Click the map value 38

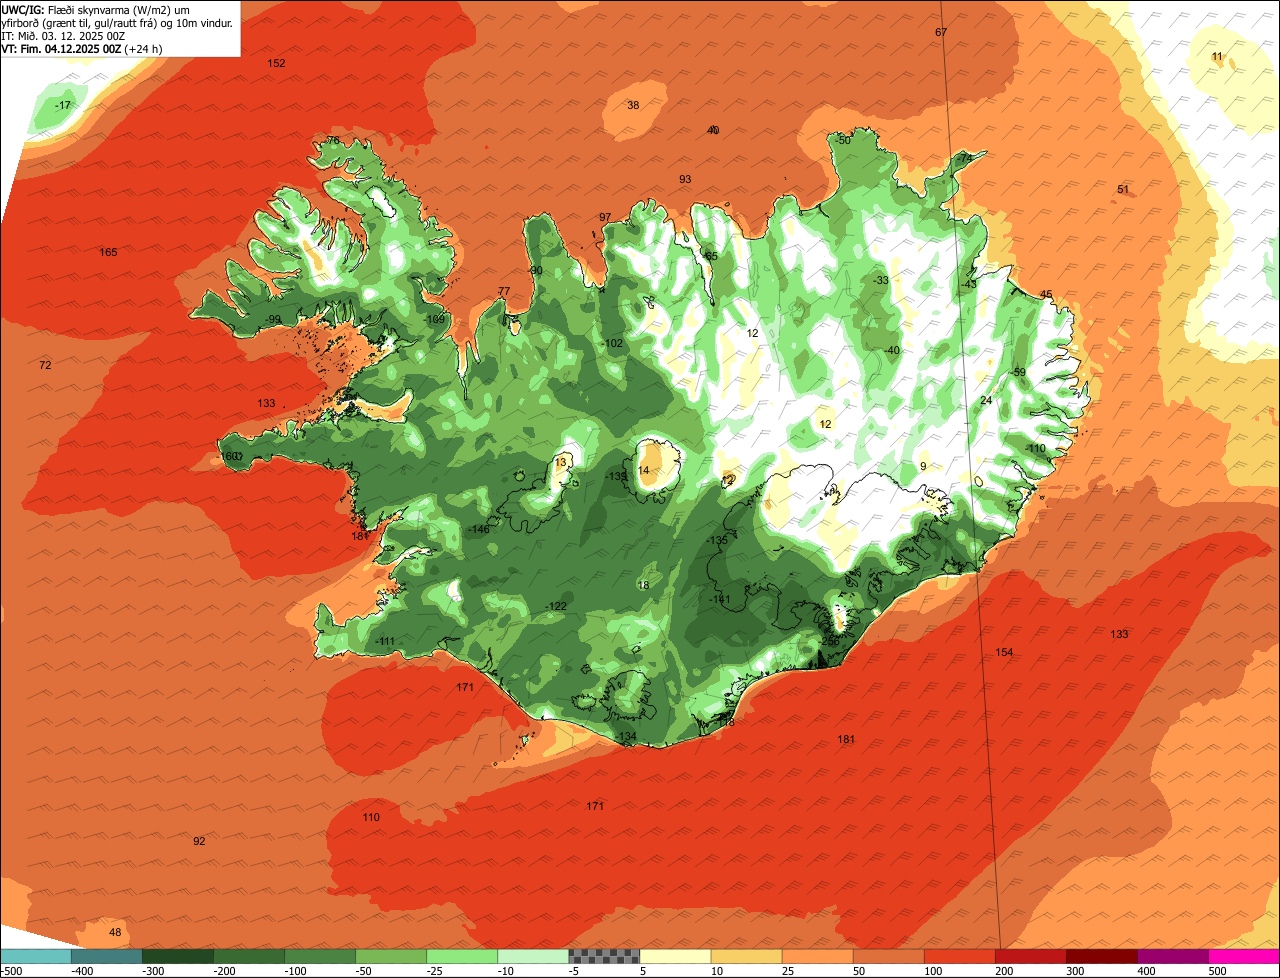pyautogui.click(x=633, y=105)
